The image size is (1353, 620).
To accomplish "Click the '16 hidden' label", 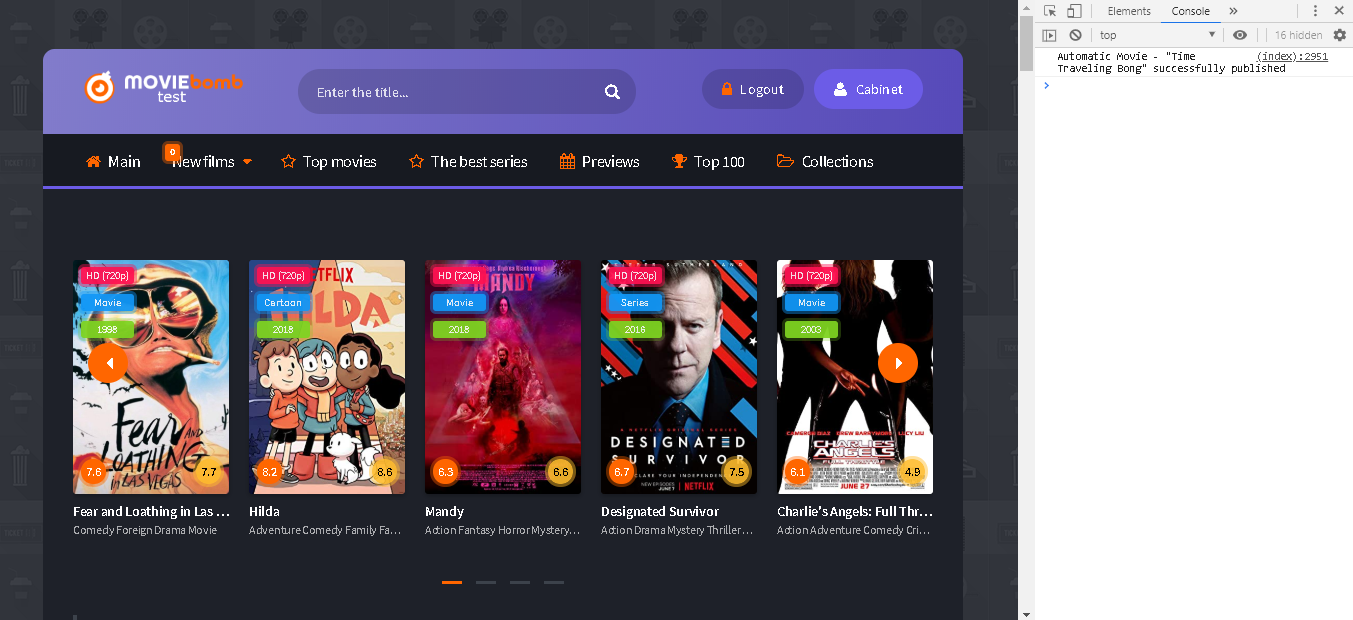I will (x=1298, y=35).
